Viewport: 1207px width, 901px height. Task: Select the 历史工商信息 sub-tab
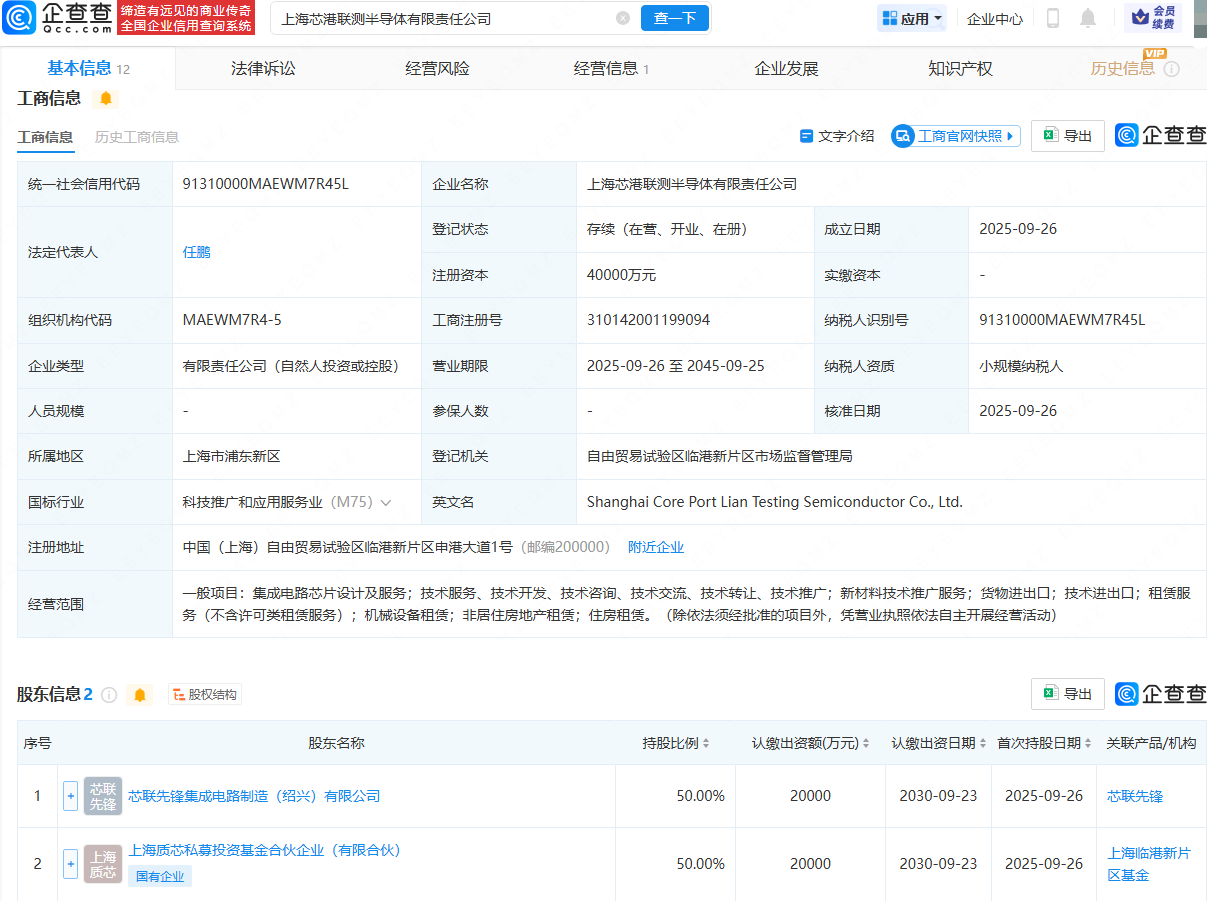click(137, 137)
